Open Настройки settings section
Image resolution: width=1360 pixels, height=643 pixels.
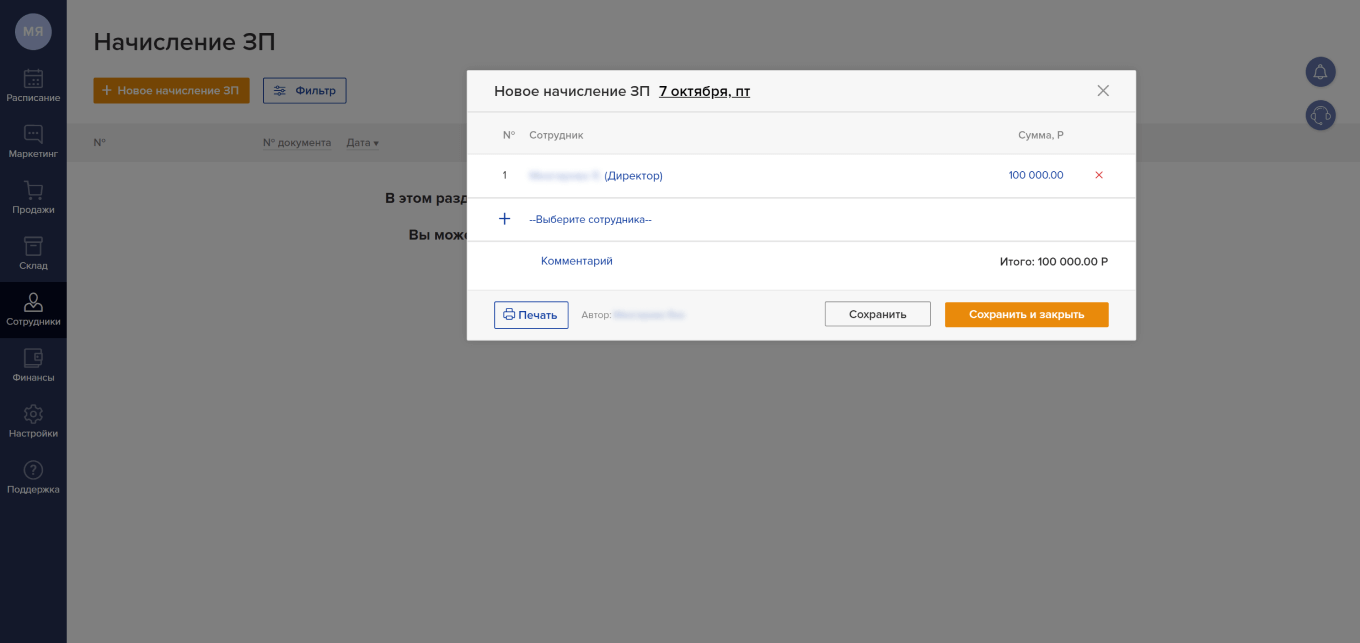33,422
